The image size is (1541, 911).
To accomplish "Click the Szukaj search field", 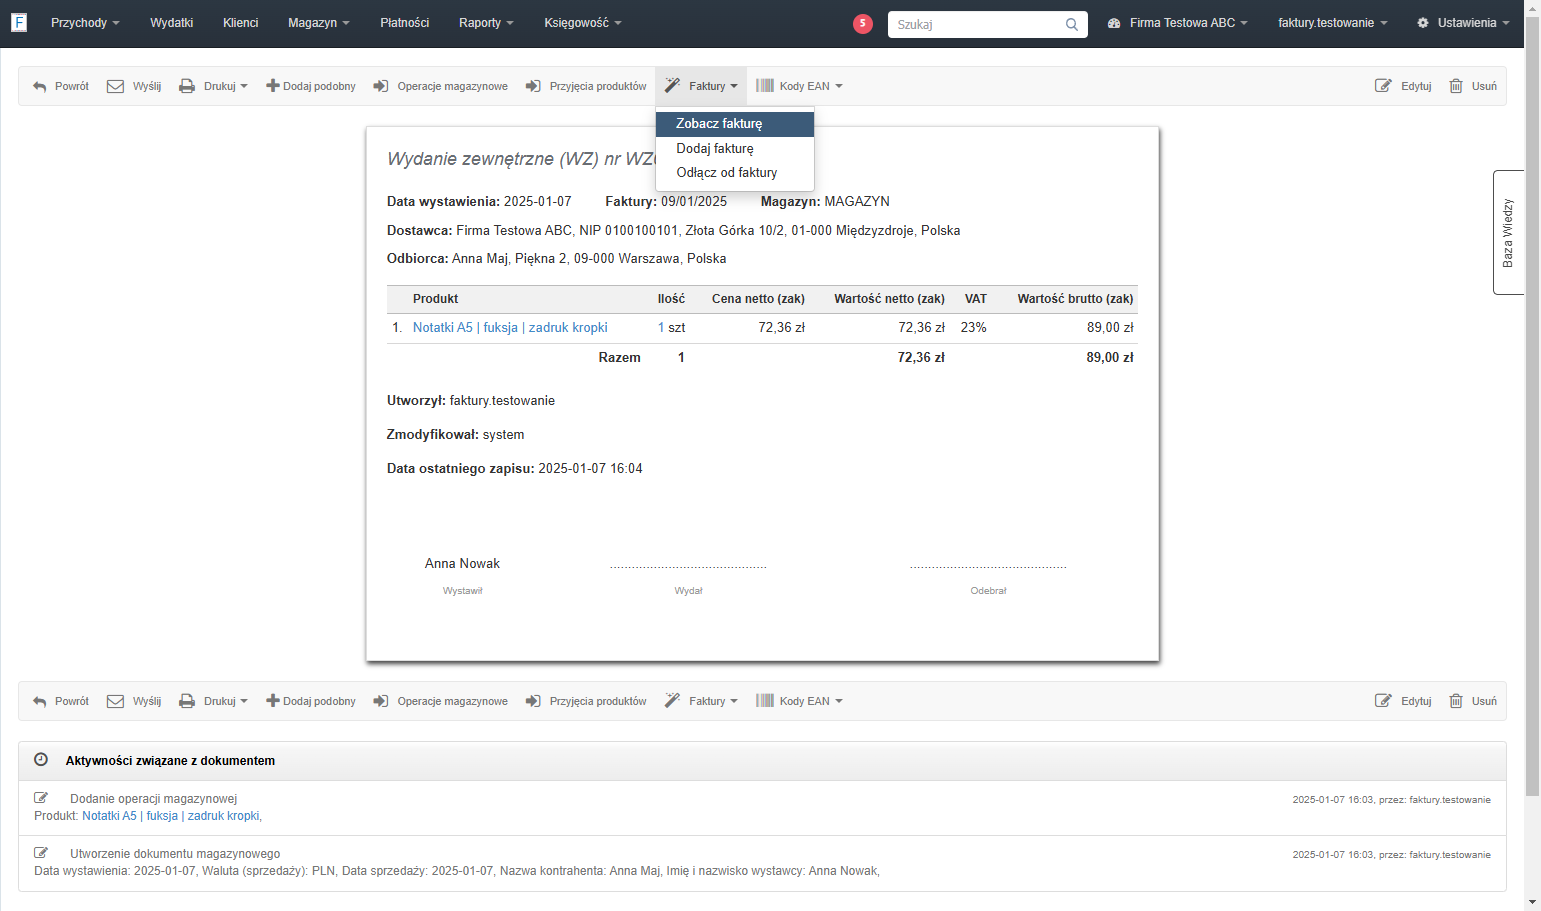I will click(988, 24).
